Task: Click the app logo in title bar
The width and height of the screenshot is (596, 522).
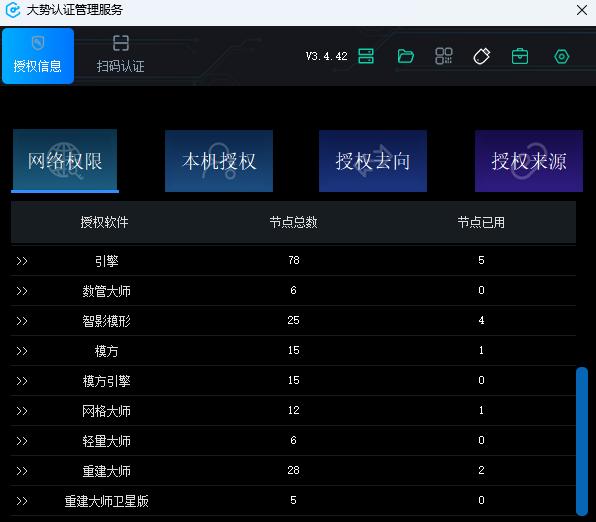Action: pos(13,10)
